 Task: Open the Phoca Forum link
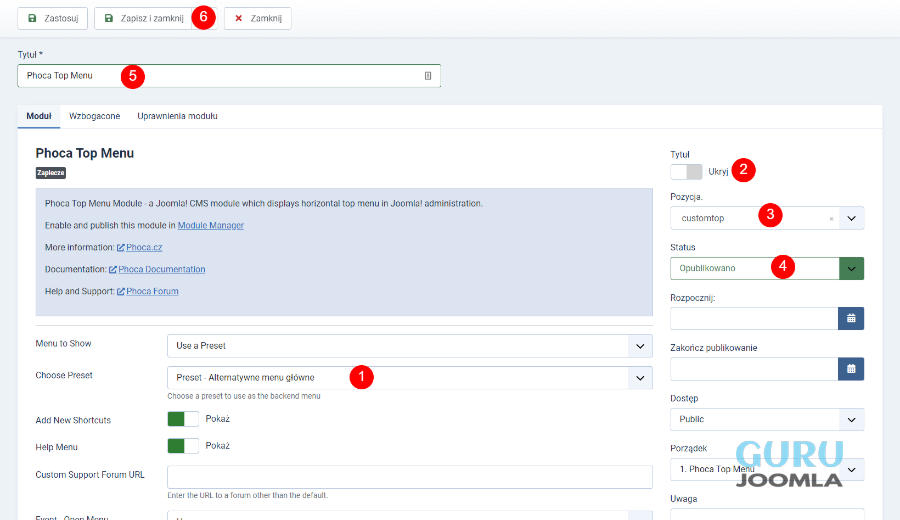coord(152,292)
